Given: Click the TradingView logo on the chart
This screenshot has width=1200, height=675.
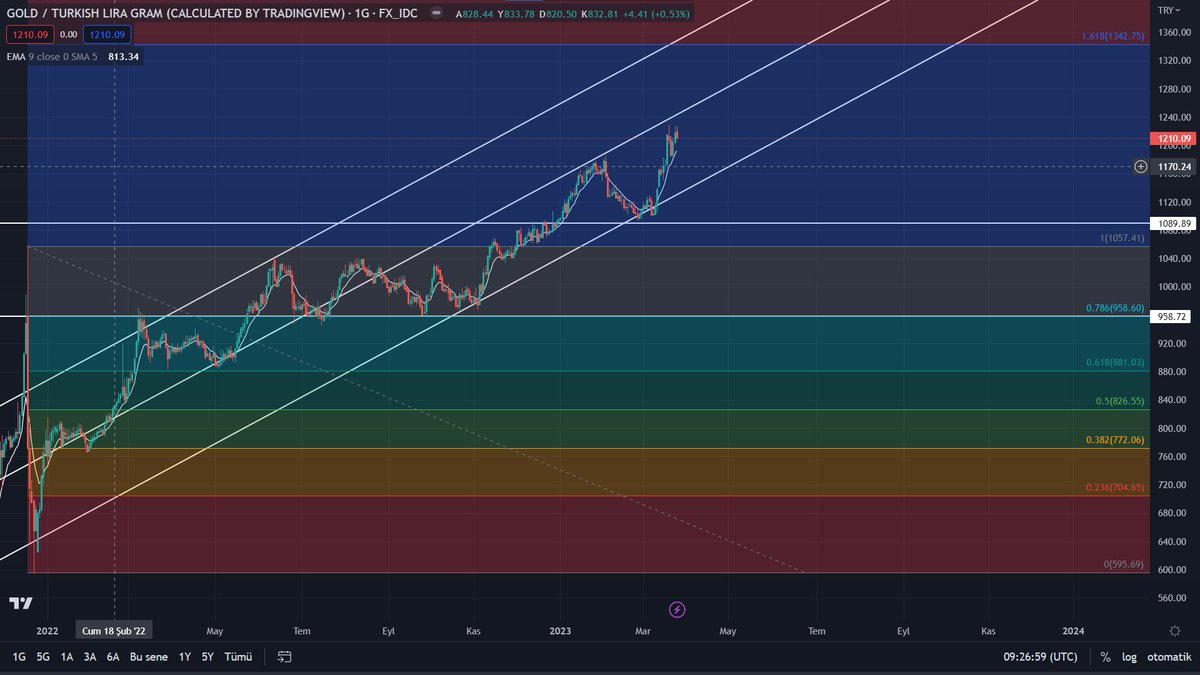Looking at the screenshot, I should [20, 603].
